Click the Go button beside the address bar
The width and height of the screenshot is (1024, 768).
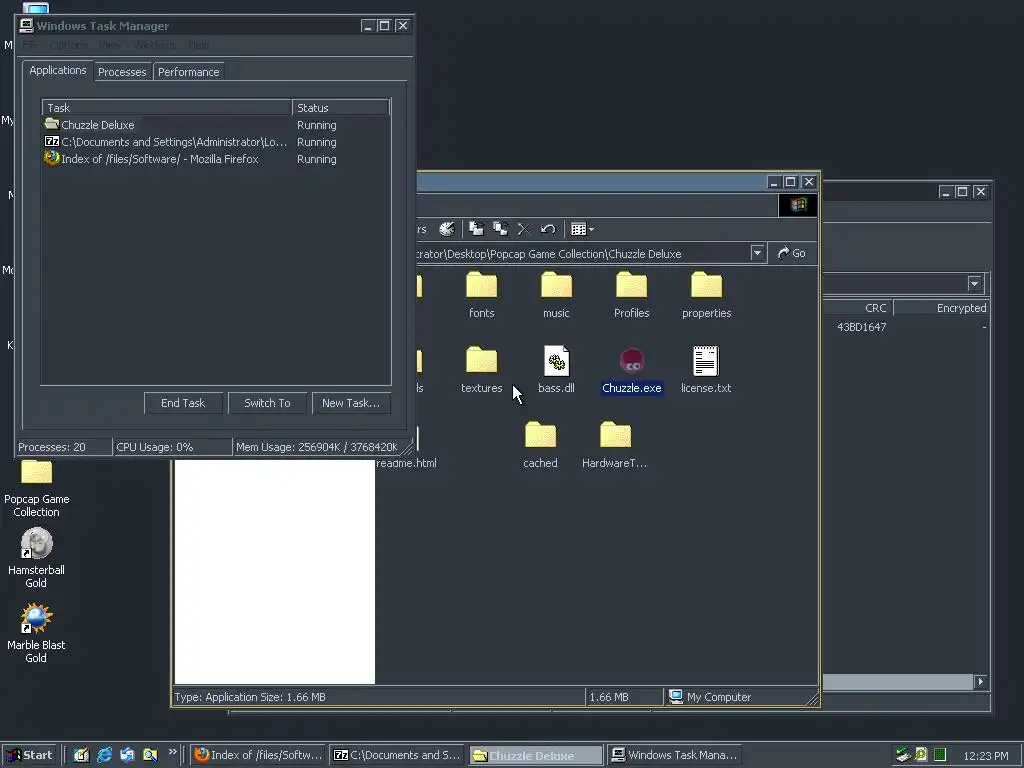click(792, 253)
